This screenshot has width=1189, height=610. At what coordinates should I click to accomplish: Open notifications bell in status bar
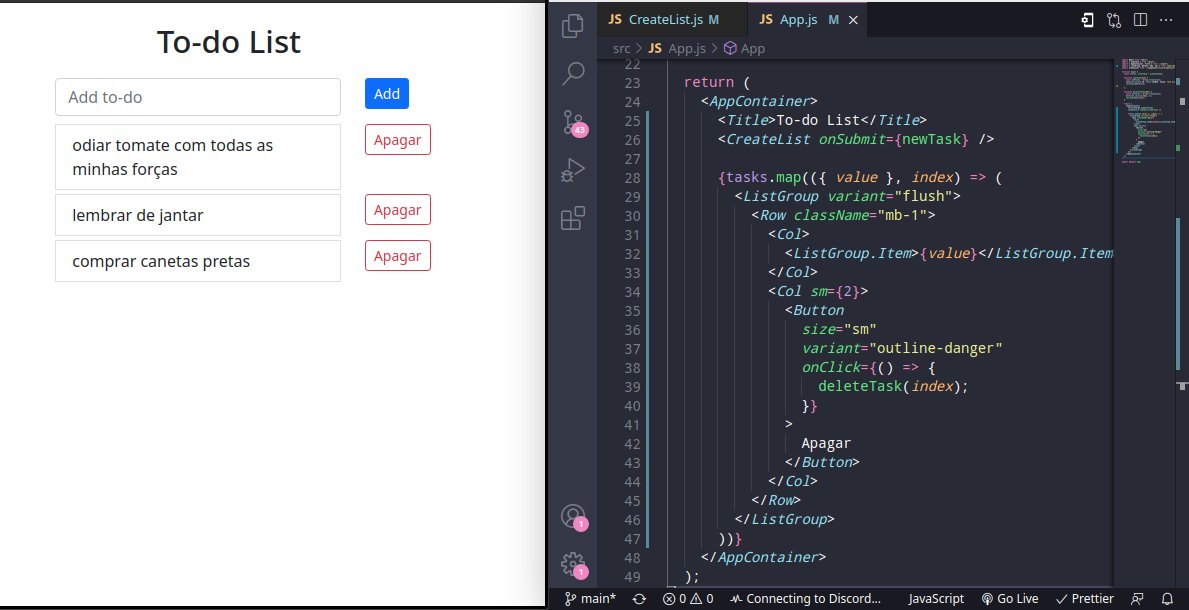point(1168,599)
